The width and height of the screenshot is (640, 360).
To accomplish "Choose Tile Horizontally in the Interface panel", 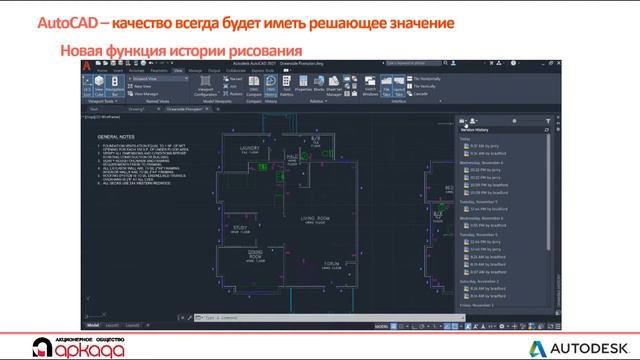I will pyautogui.click(x=424, y=78).
